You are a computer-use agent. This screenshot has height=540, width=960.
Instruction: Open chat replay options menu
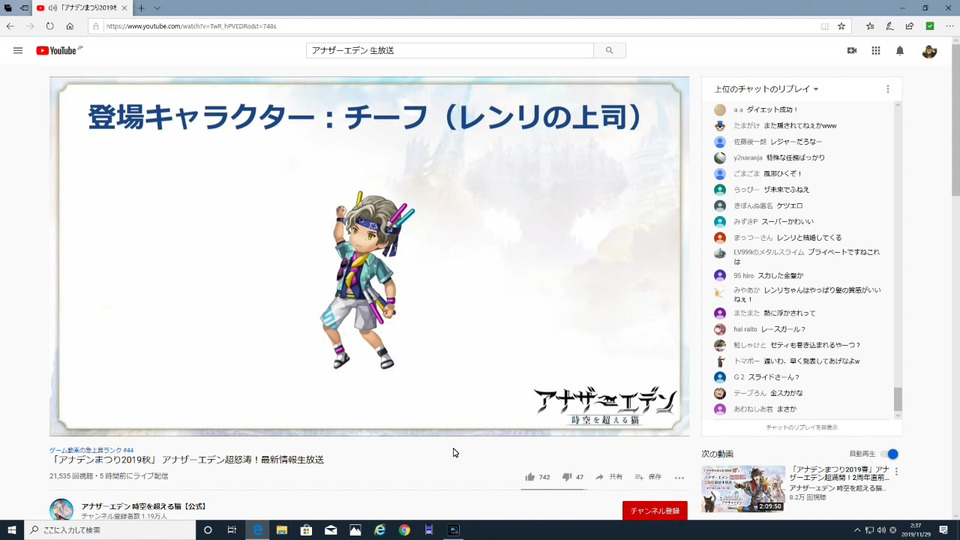point(888,89)
